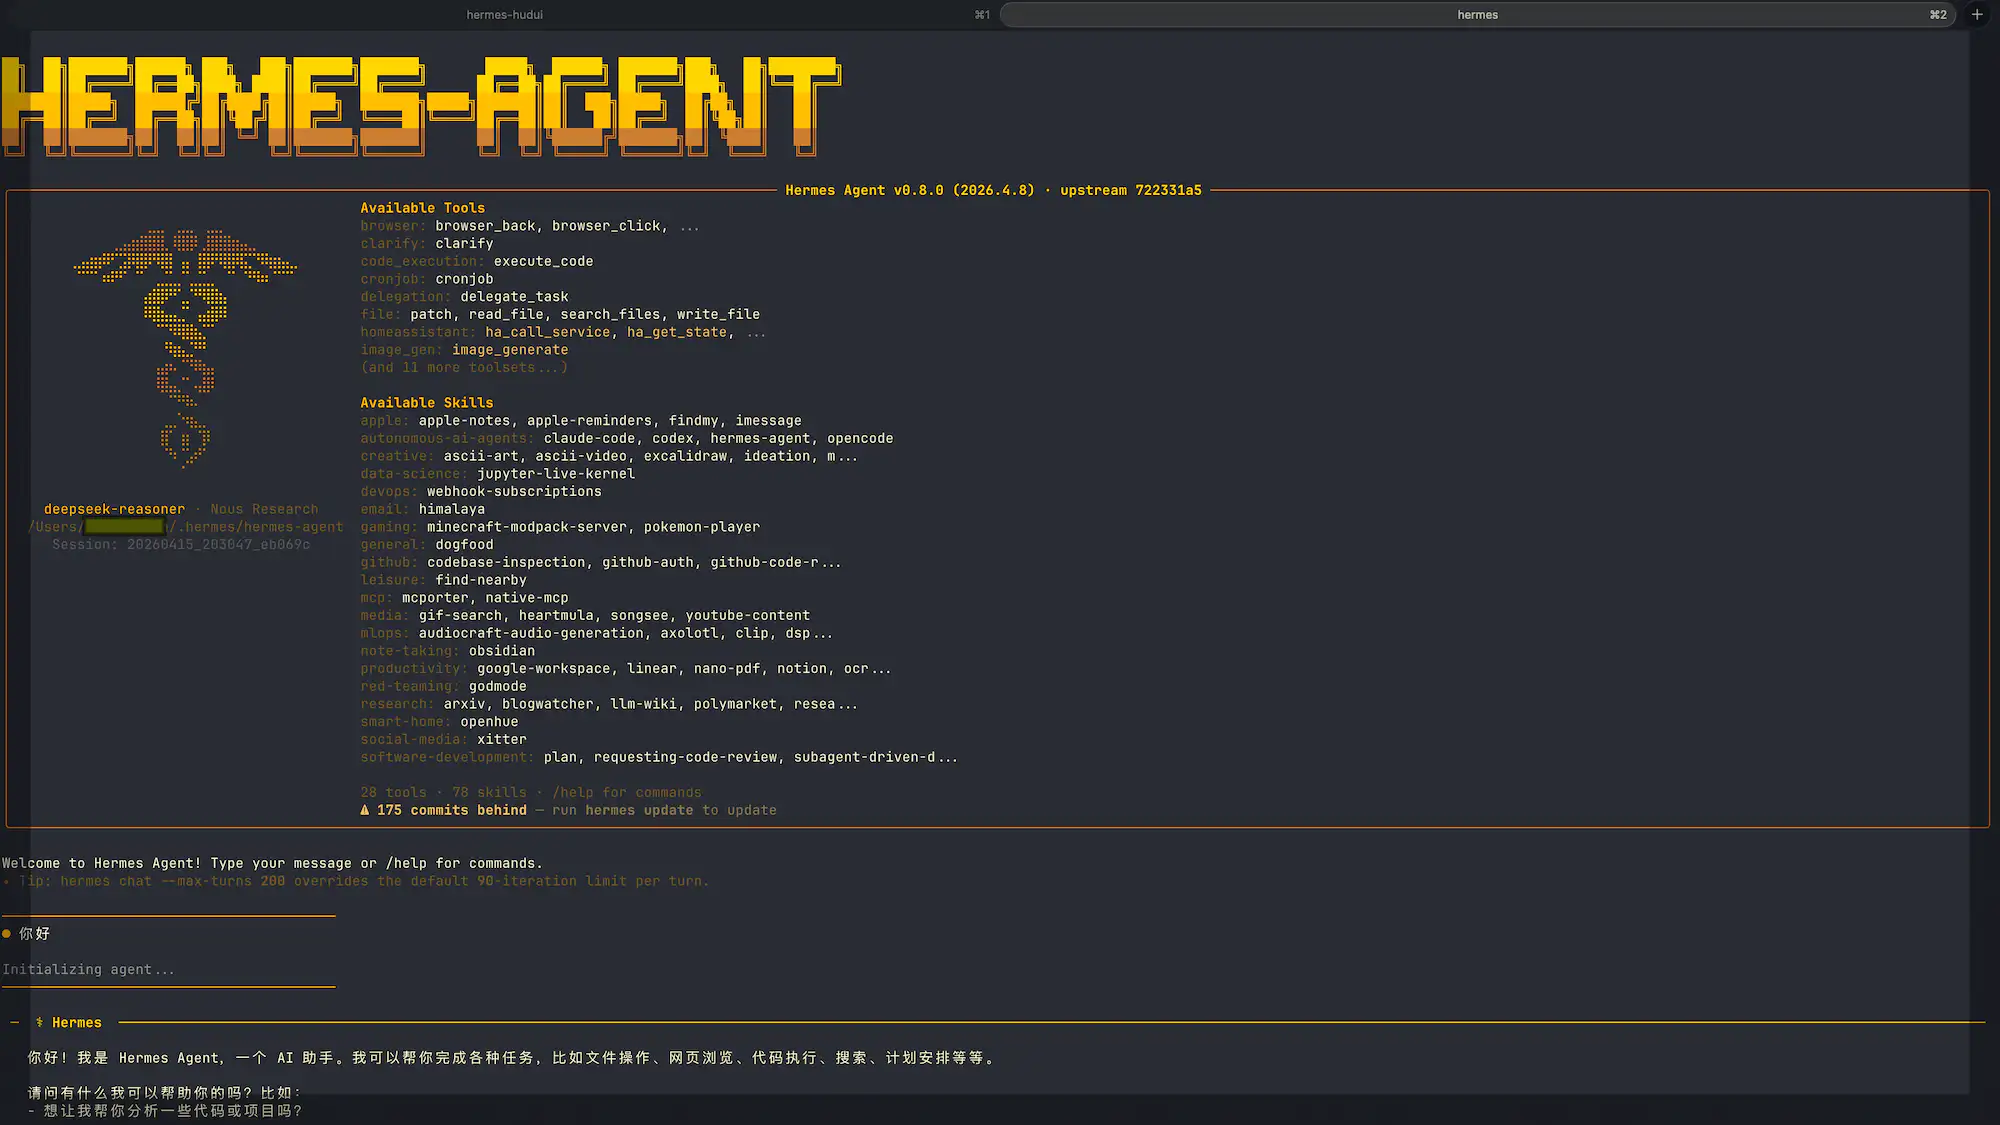The height and width of the screenshot is (1125, 2000).
Task: Click the '/help for commands' hint
Action: pos(626,792)
